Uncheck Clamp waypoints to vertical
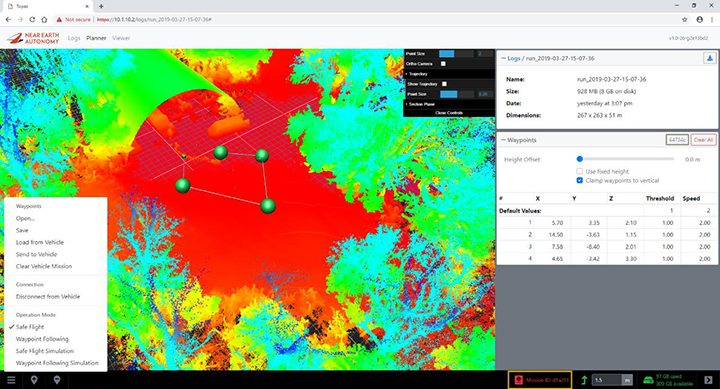 click(x=579, y=180)
